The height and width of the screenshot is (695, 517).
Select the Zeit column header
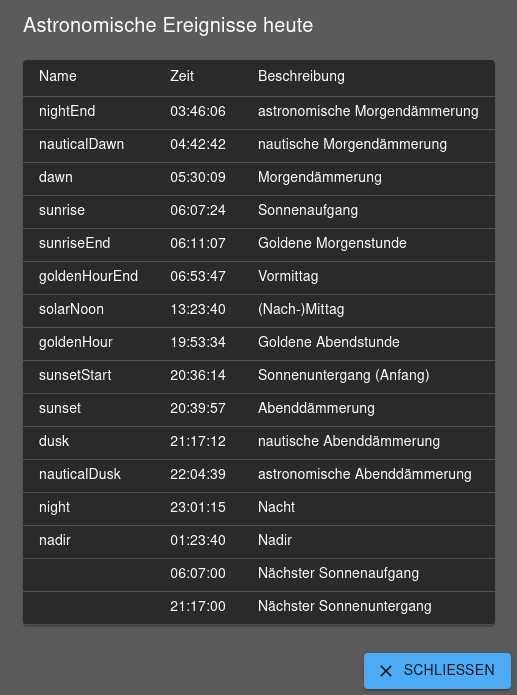point(182,76)
